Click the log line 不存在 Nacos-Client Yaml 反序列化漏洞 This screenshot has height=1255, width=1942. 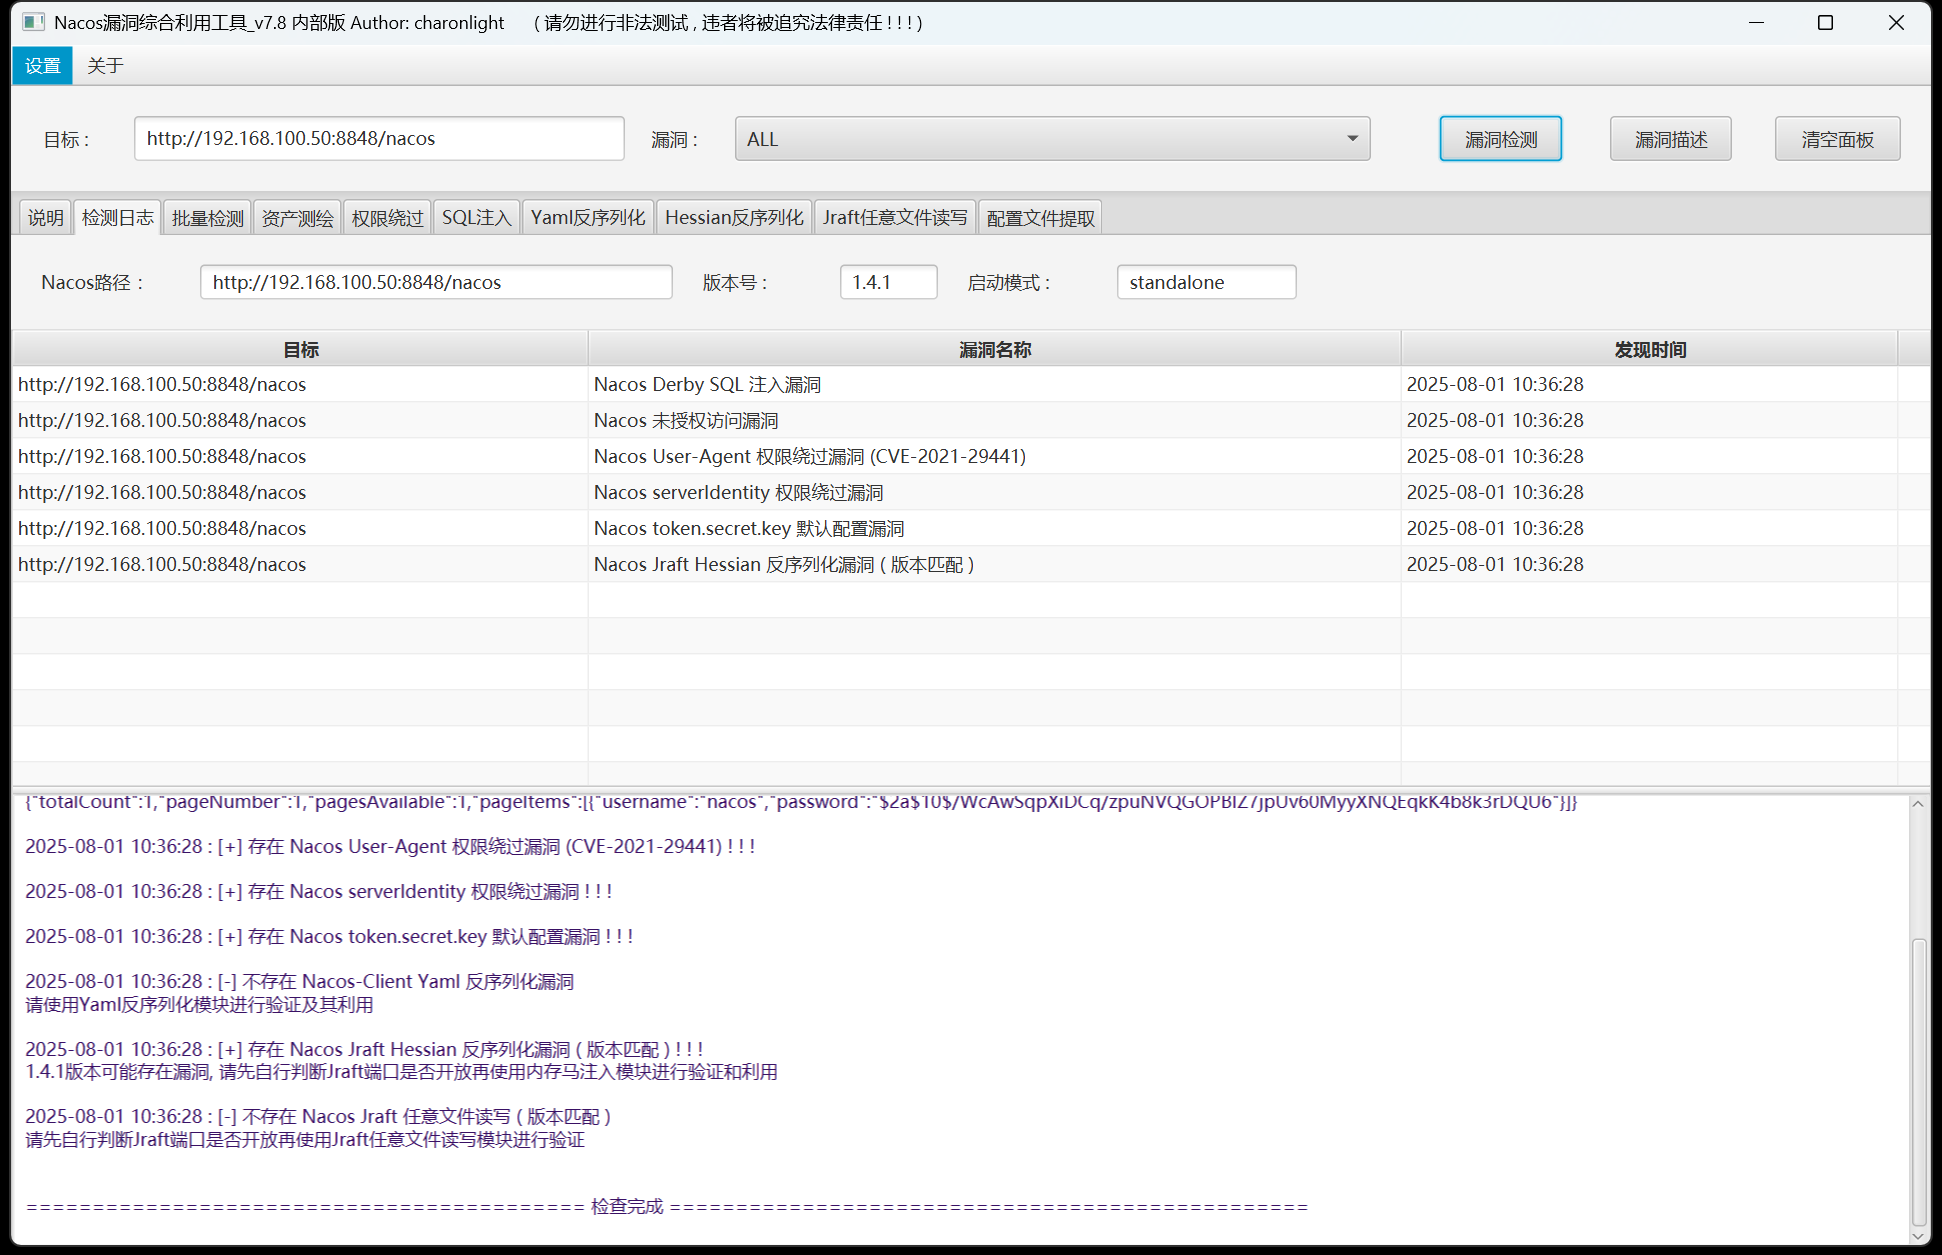click(x=300, y=981)
